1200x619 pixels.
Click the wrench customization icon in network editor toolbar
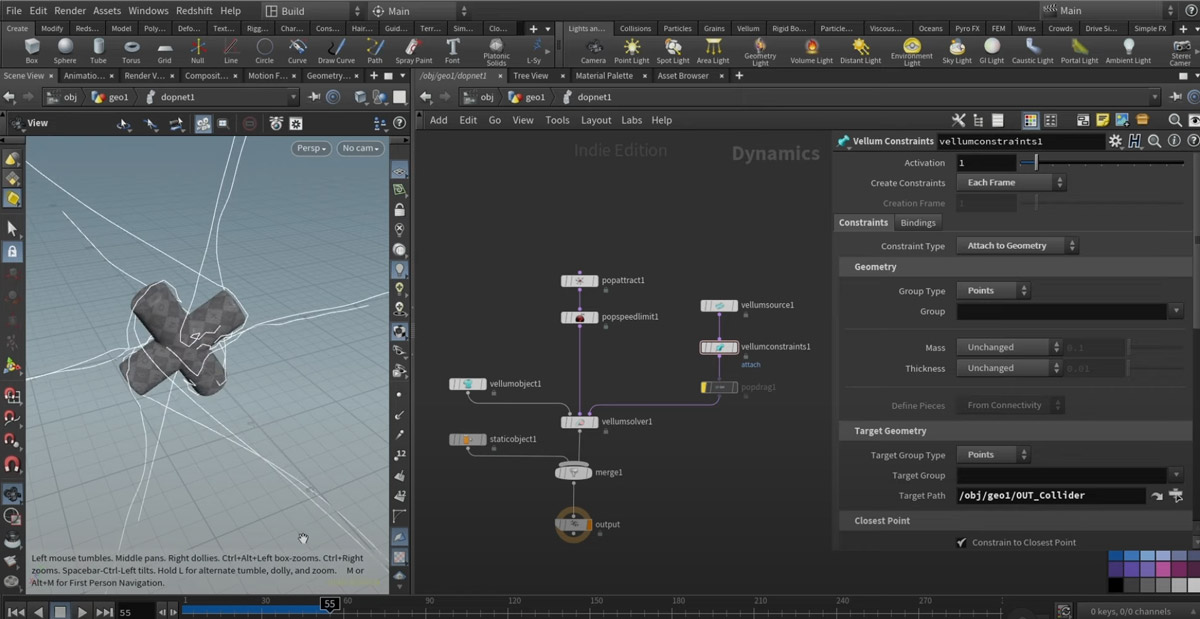point(957,119)
